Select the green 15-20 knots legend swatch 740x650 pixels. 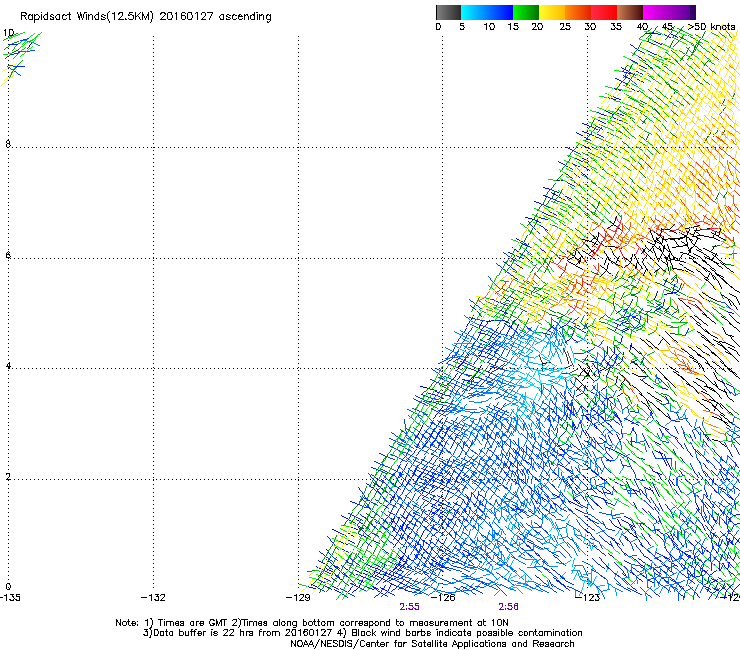[x=526, y=12]
